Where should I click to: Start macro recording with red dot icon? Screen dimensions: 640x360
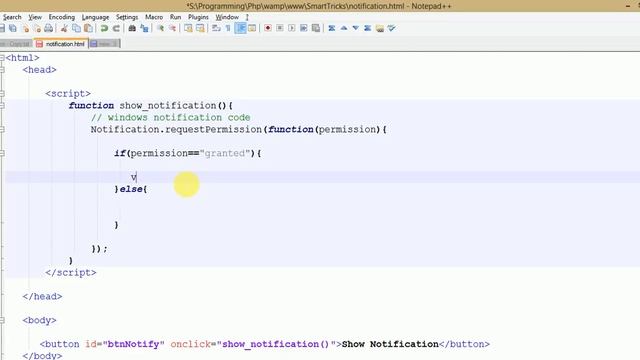268,28
